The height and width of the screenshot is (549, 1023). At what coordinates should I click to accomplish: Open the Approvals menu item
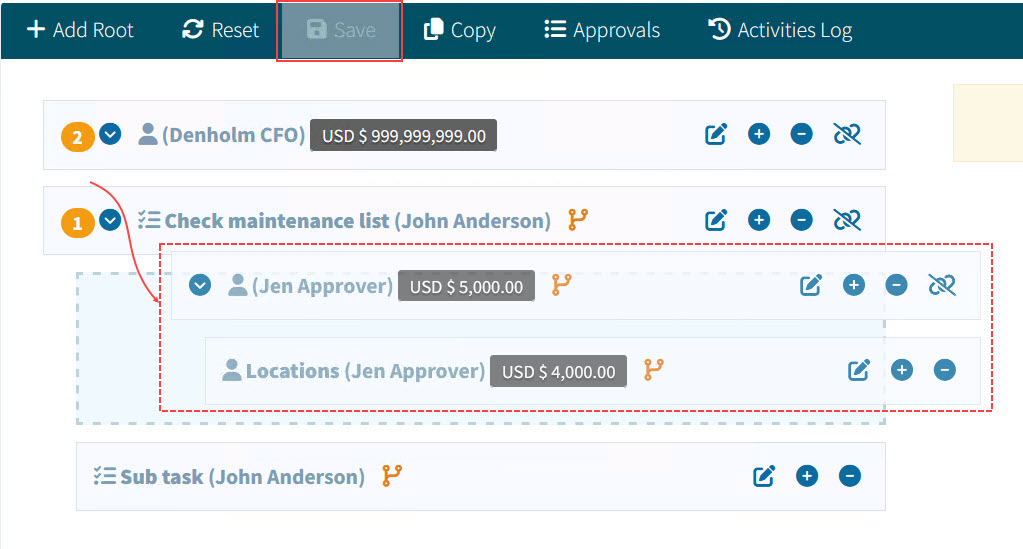(602, 30)
